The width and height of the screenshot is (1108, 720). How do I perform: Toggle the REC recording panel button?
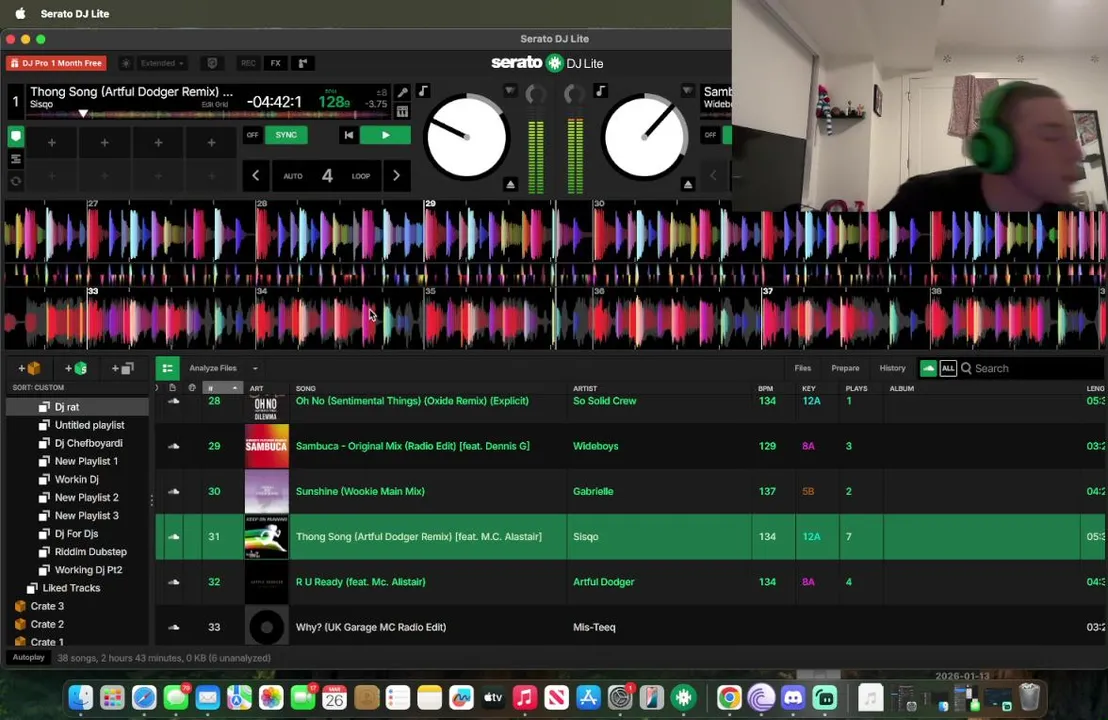(x=248, y=63)
